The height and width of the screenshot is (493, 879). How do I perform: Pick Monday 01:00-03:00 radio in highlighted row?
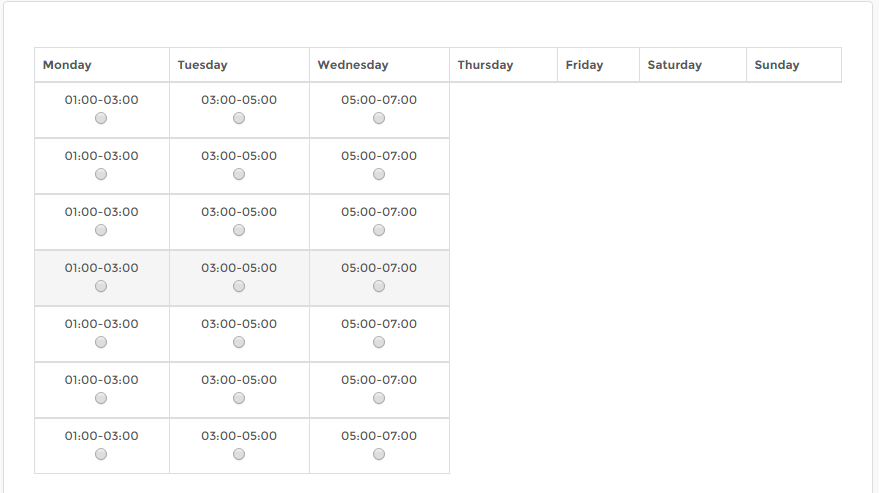tap(101, 286)
